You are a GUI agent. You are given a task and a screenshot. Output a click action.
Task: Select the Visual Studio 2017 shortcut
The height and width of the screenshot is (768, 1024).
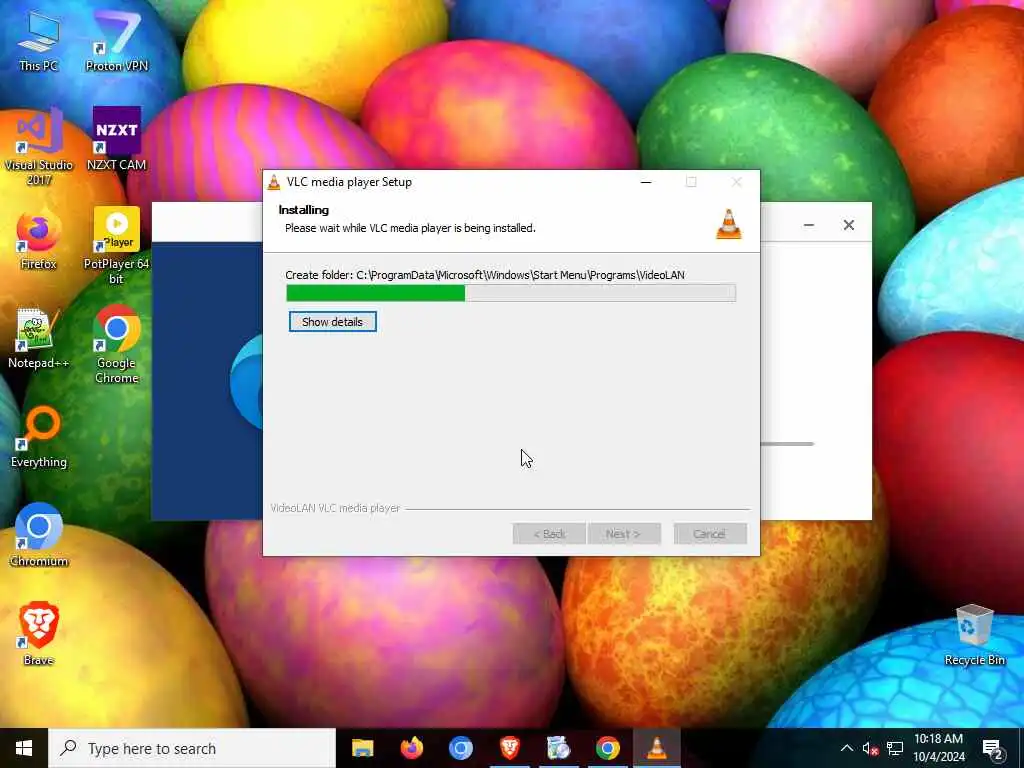point(39,146)
